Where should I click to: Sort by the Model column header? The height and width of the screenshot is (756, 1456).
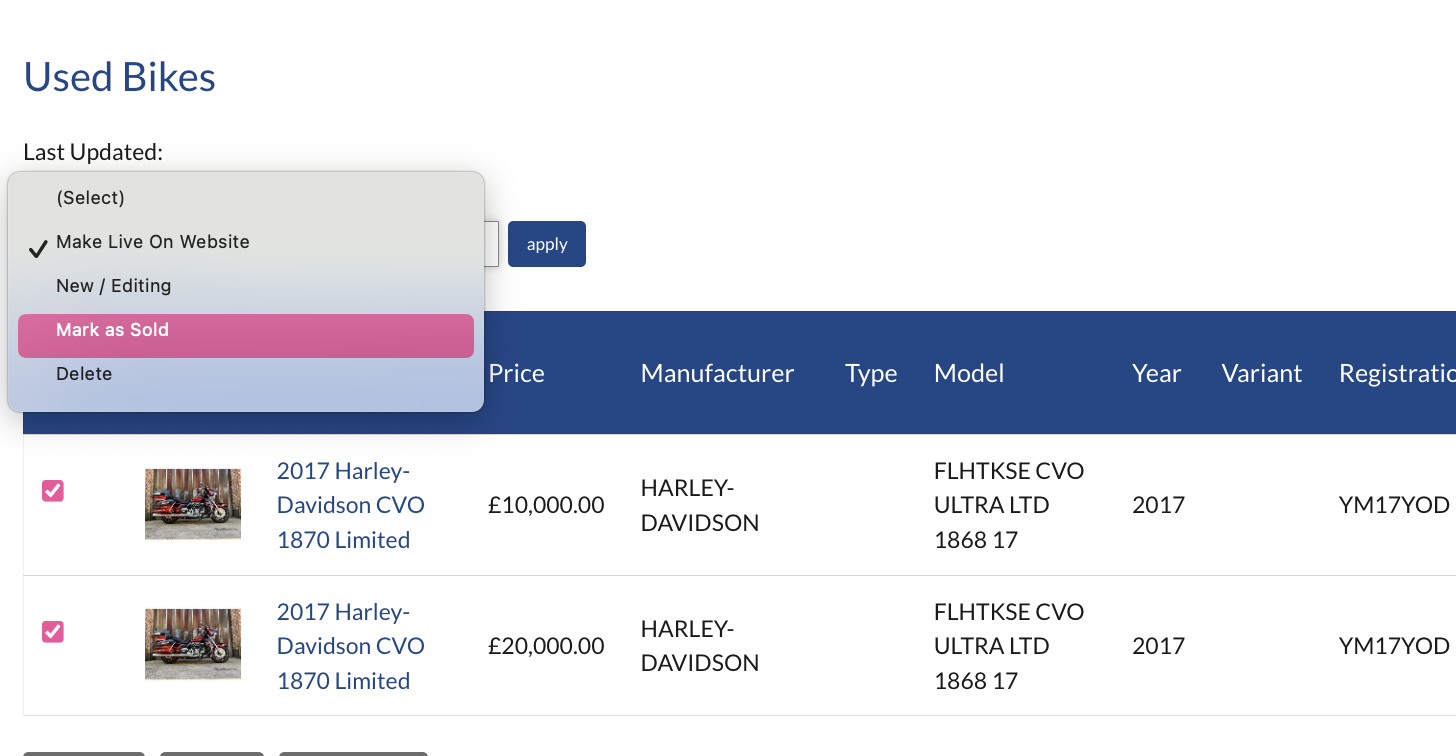coord(969,374)
